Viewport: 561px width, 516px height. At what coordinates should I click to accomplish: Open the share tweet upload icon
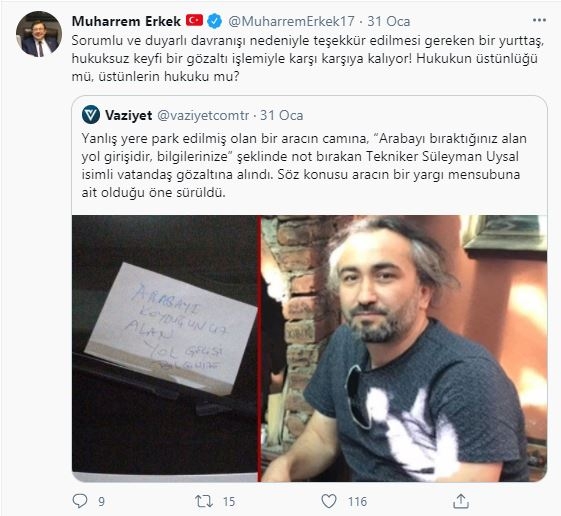461,501
